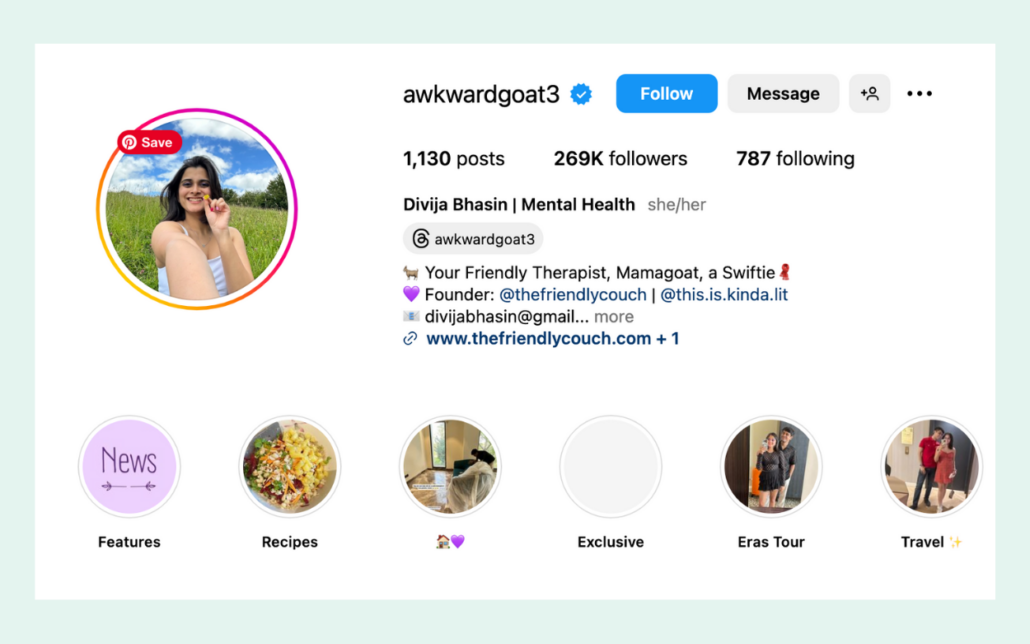Screen dimensions: 1030x644
Task: Open the Threads awkwardgoat3 badge
Action: click(x=473, y=239)
